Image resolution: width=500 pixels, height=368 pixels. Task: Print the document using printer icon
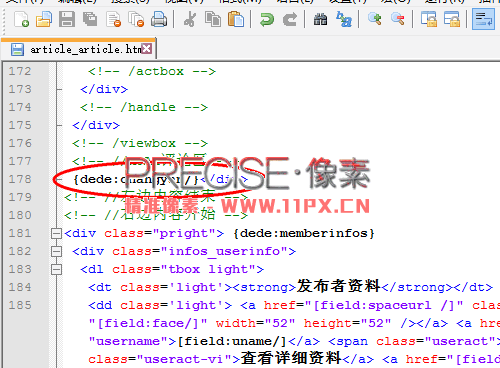pyautogui.click(x=159, y=19)
